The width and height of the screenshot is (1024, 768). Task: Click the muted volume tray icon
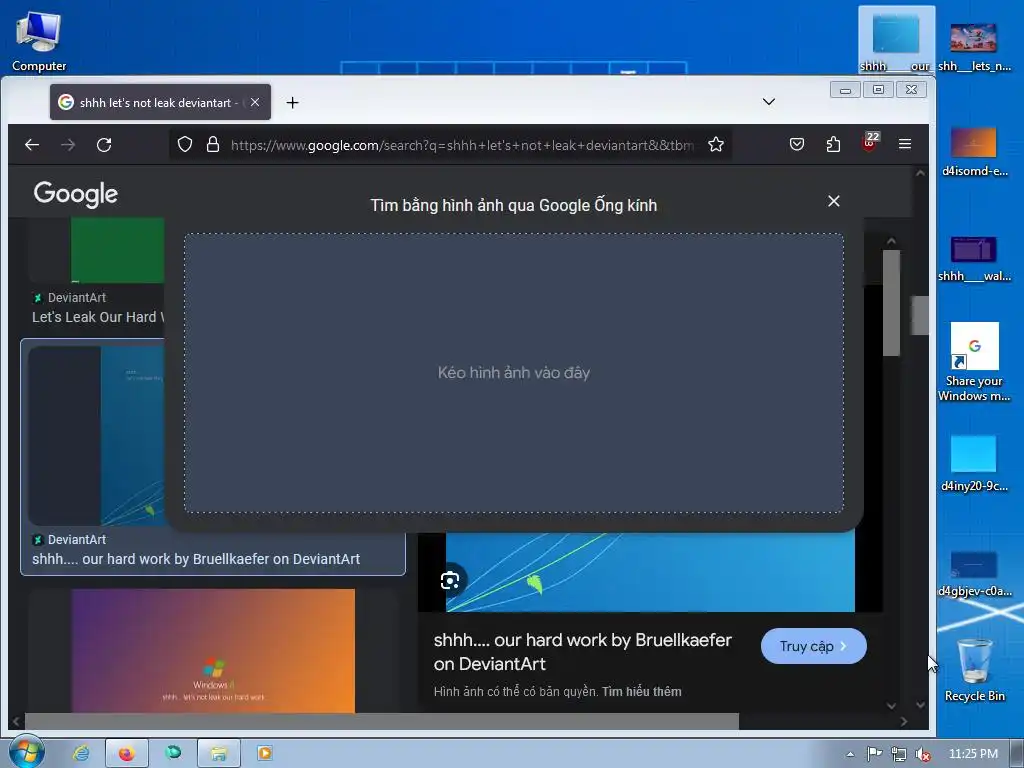coord(923,754)
